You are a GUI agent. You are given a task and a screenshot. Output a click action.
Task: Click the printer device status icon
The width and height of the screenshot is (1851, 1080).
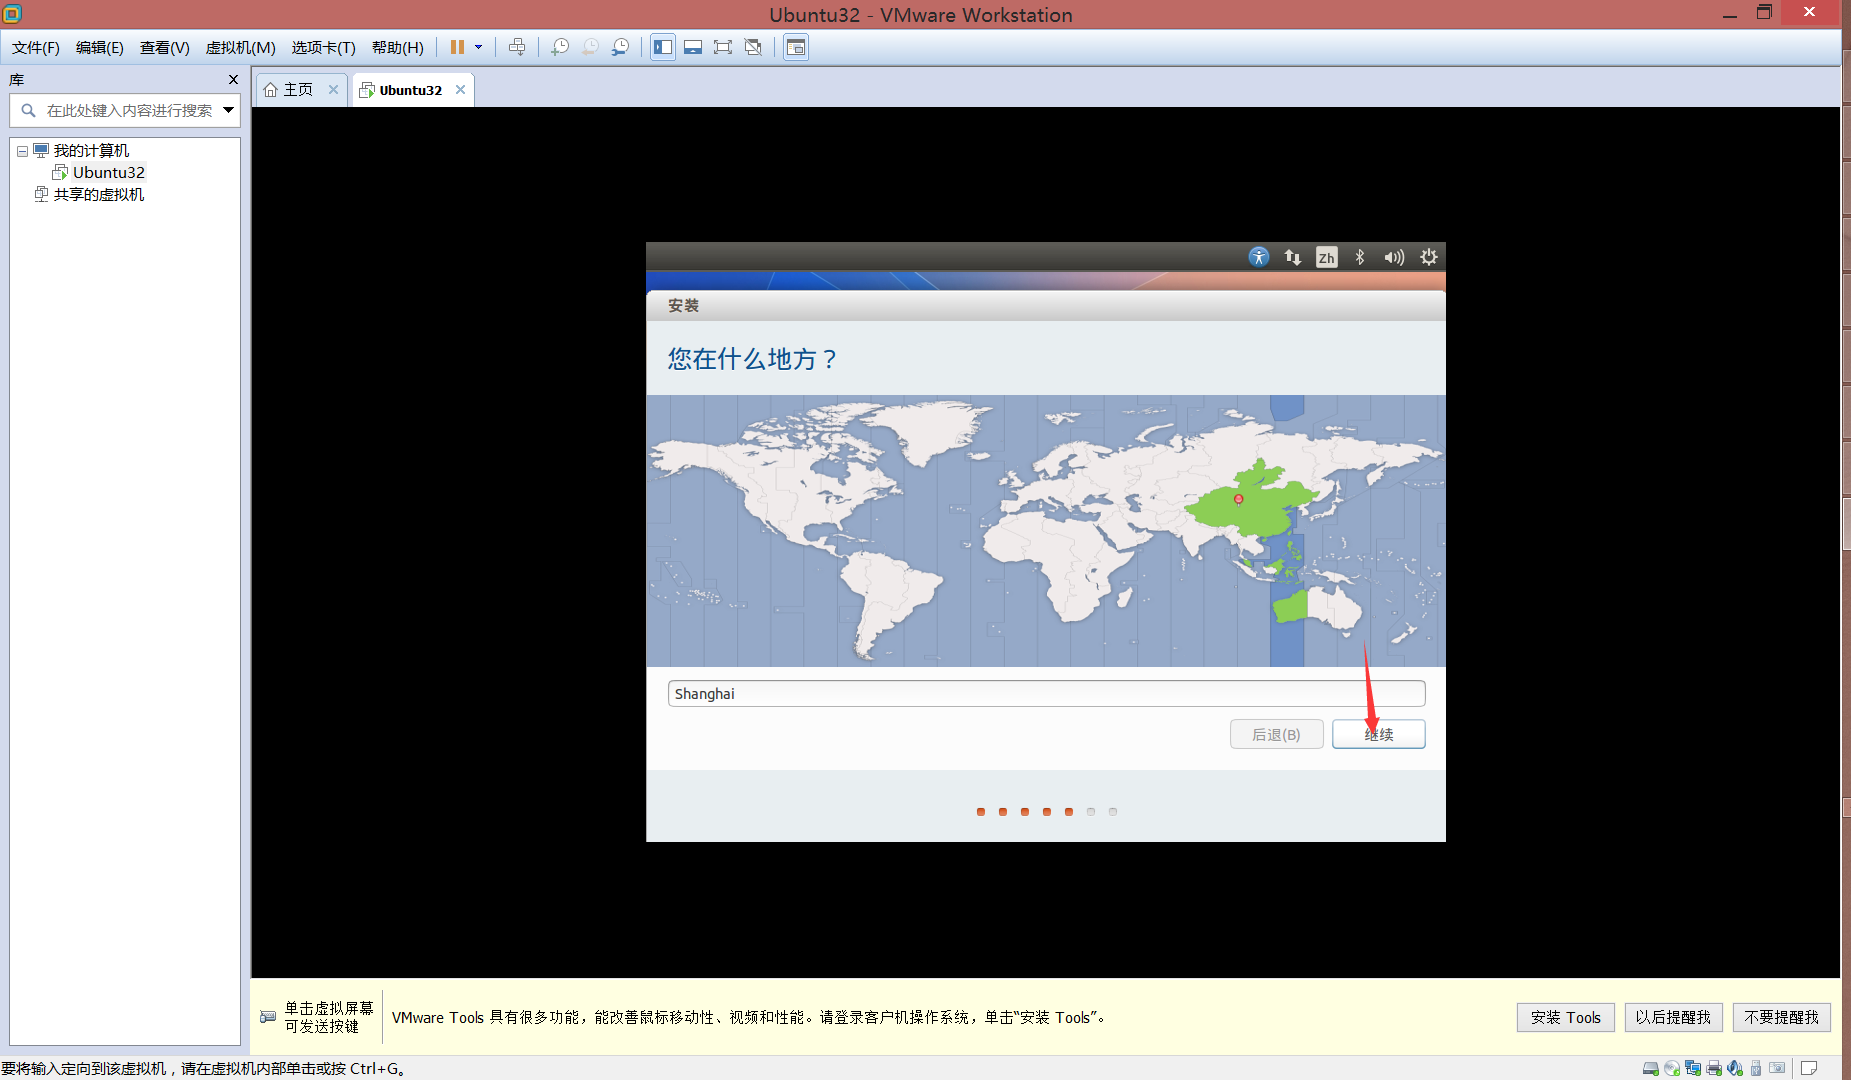tap(1714, 1068)
